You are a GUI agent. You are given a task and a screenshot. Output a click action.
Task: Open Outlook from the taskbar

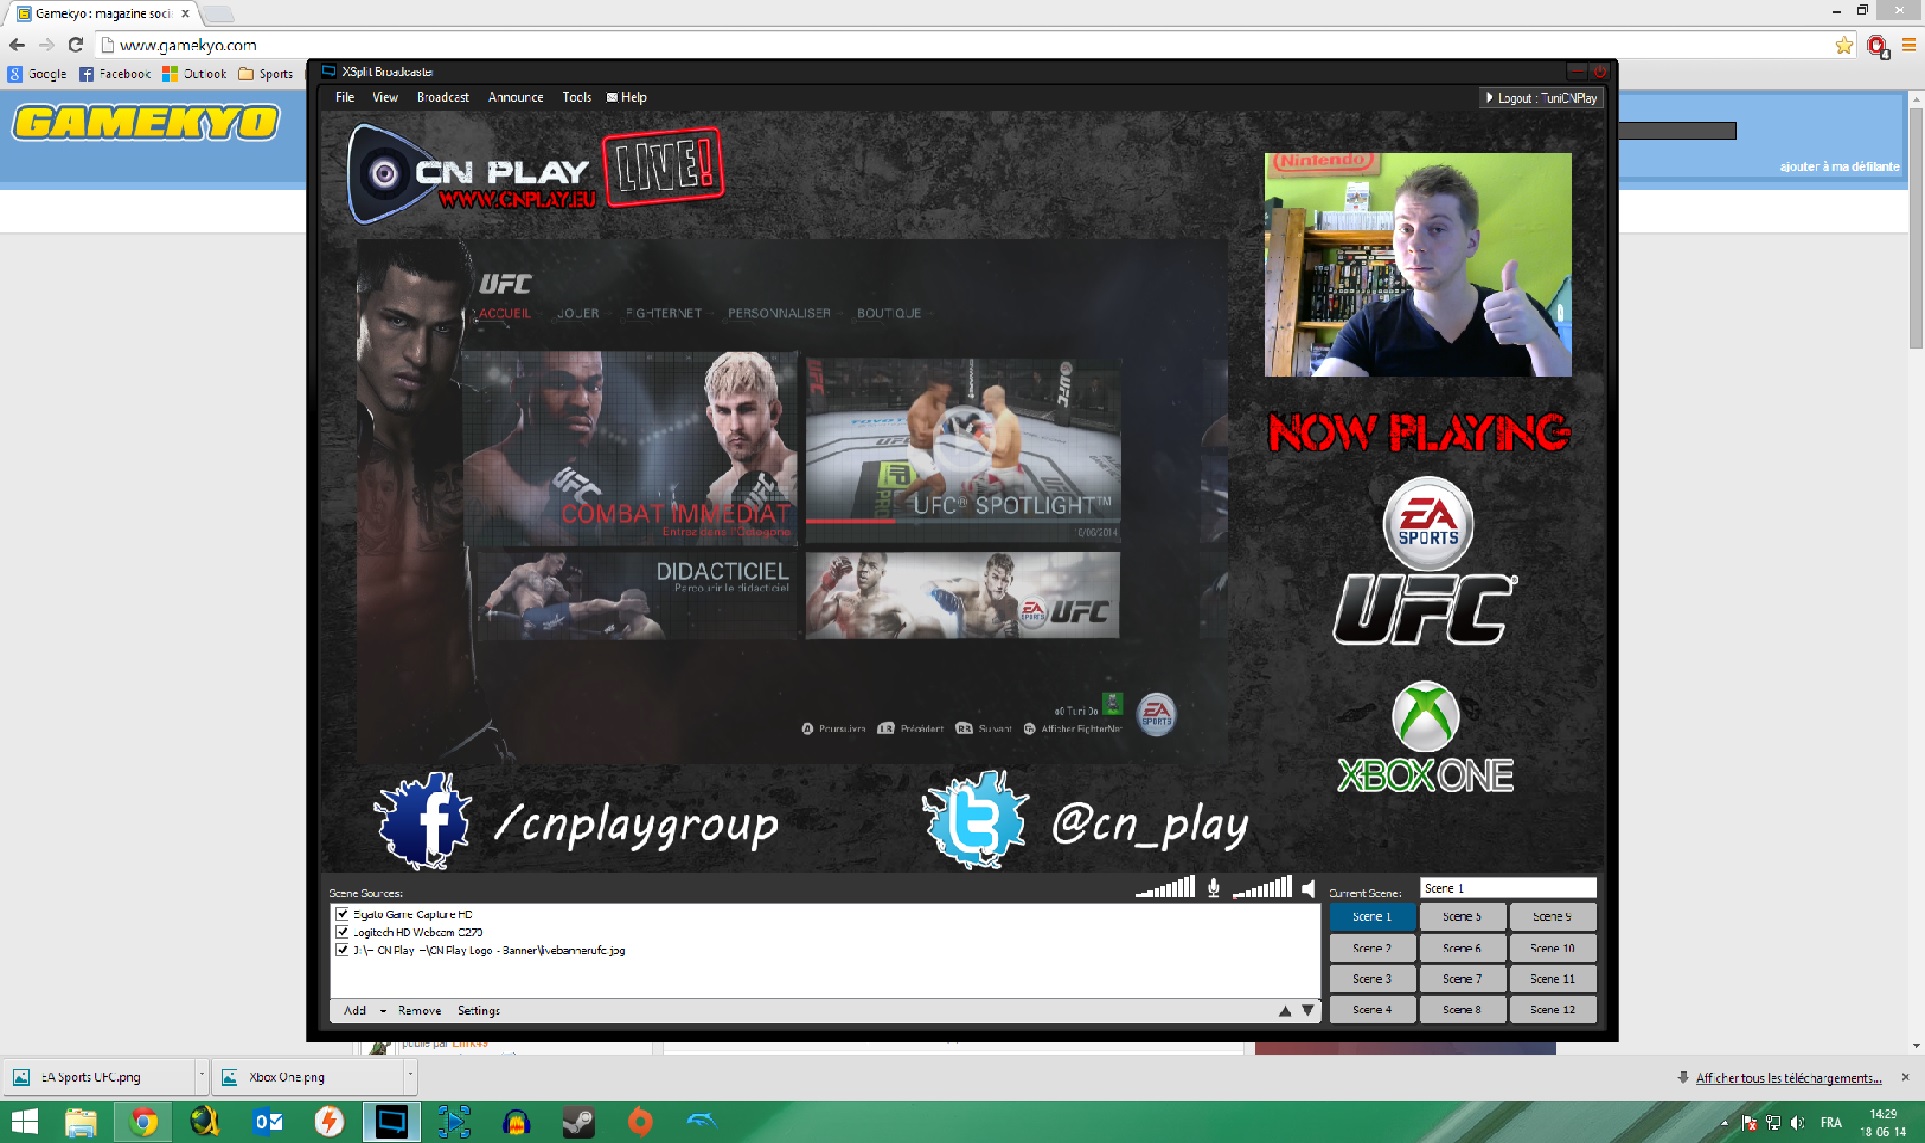pos(268,1122)
